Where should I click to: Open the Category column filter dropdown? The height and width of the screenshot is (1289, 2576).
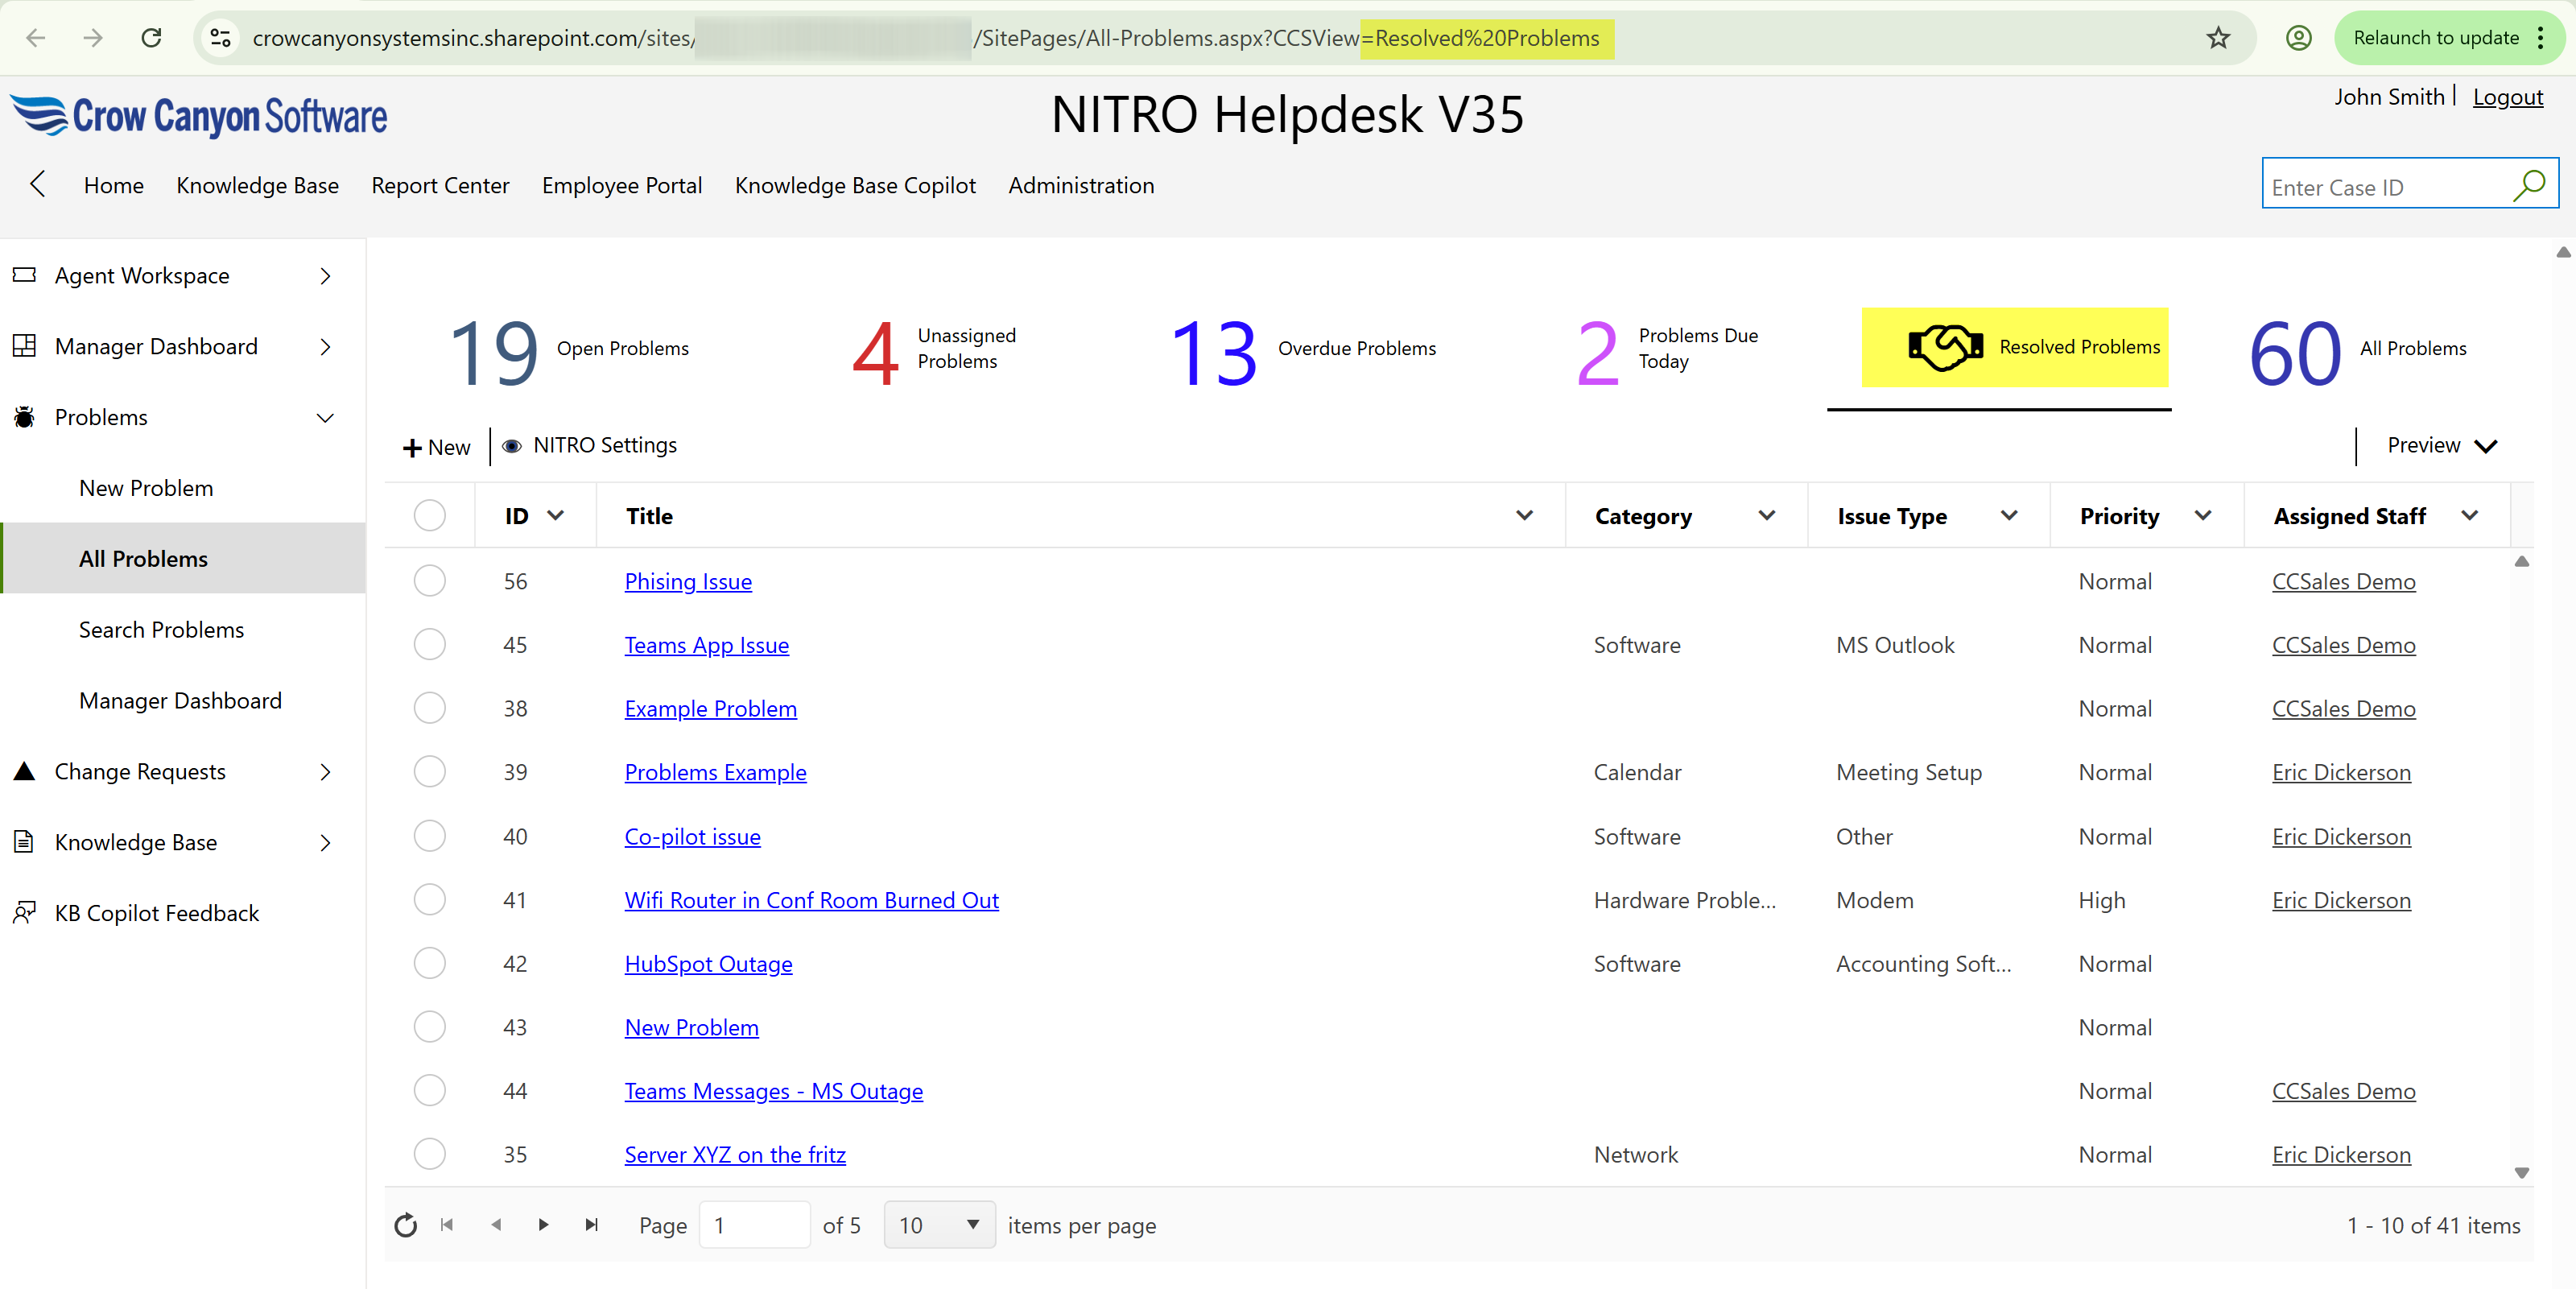click(1766, 516)
